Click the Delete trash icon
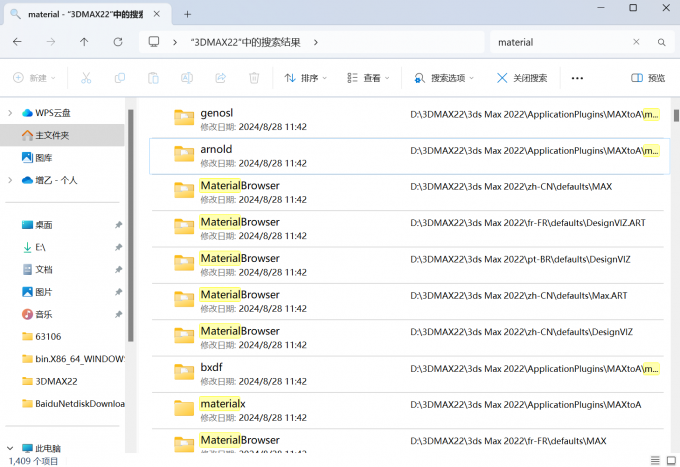This screenshot has height=467, width=680. (254, 78)
